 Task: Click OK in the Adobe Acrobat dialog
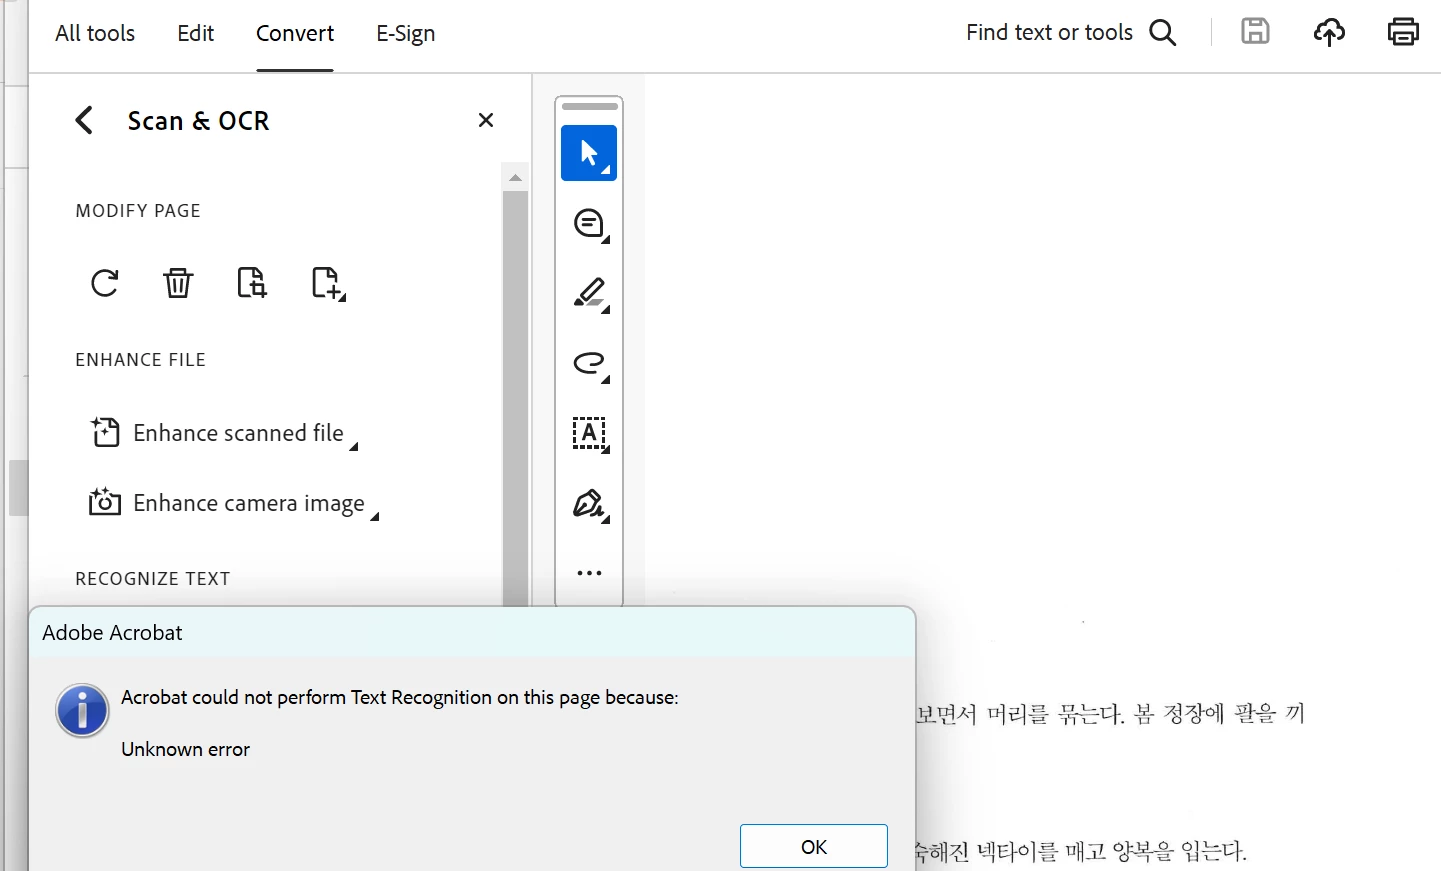click(814, 847)
